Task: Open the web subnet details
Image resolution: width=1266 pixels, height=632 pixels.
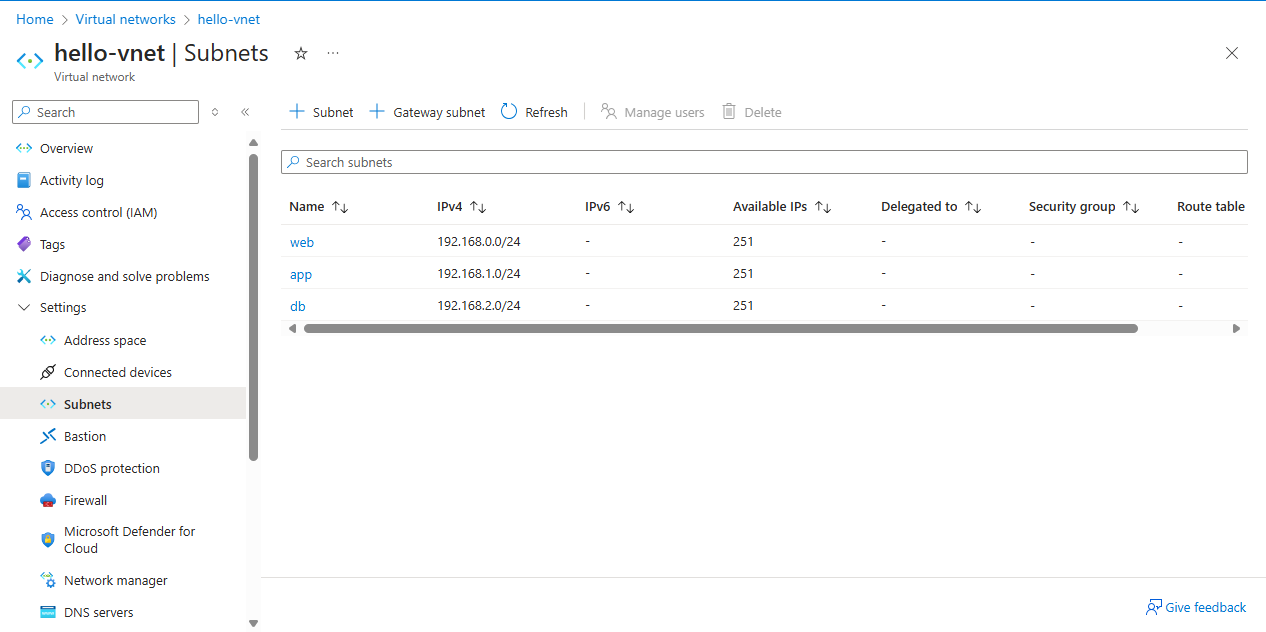Action: coord(302,242)
